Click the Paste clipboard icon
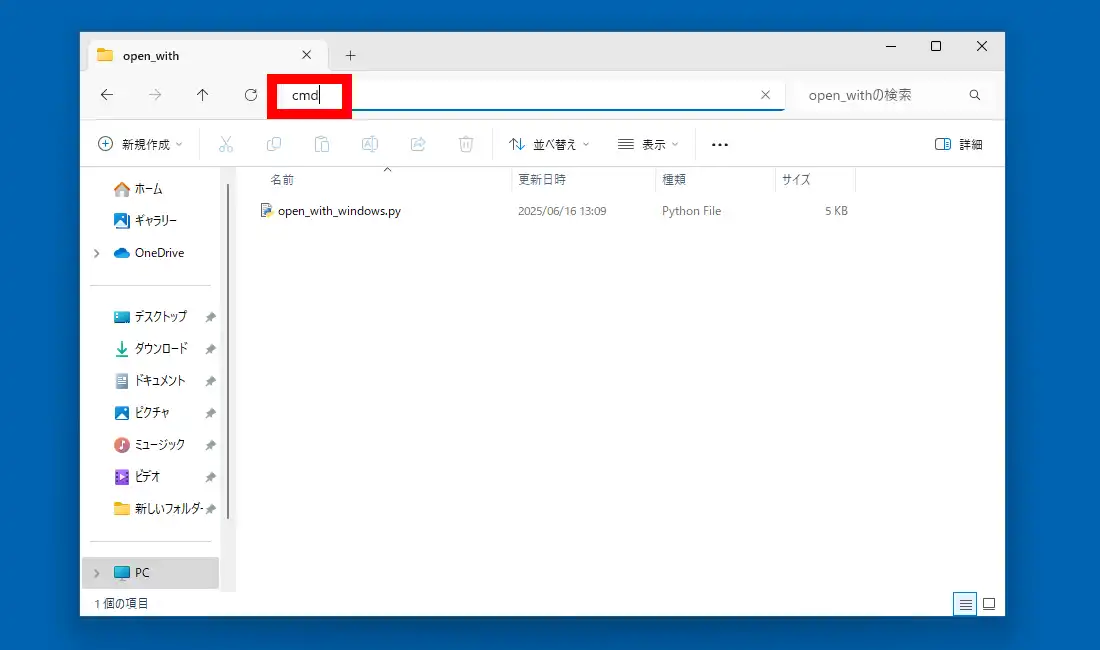The height and width of the screenshot is (650, 1100). click(x=322, y=144)
